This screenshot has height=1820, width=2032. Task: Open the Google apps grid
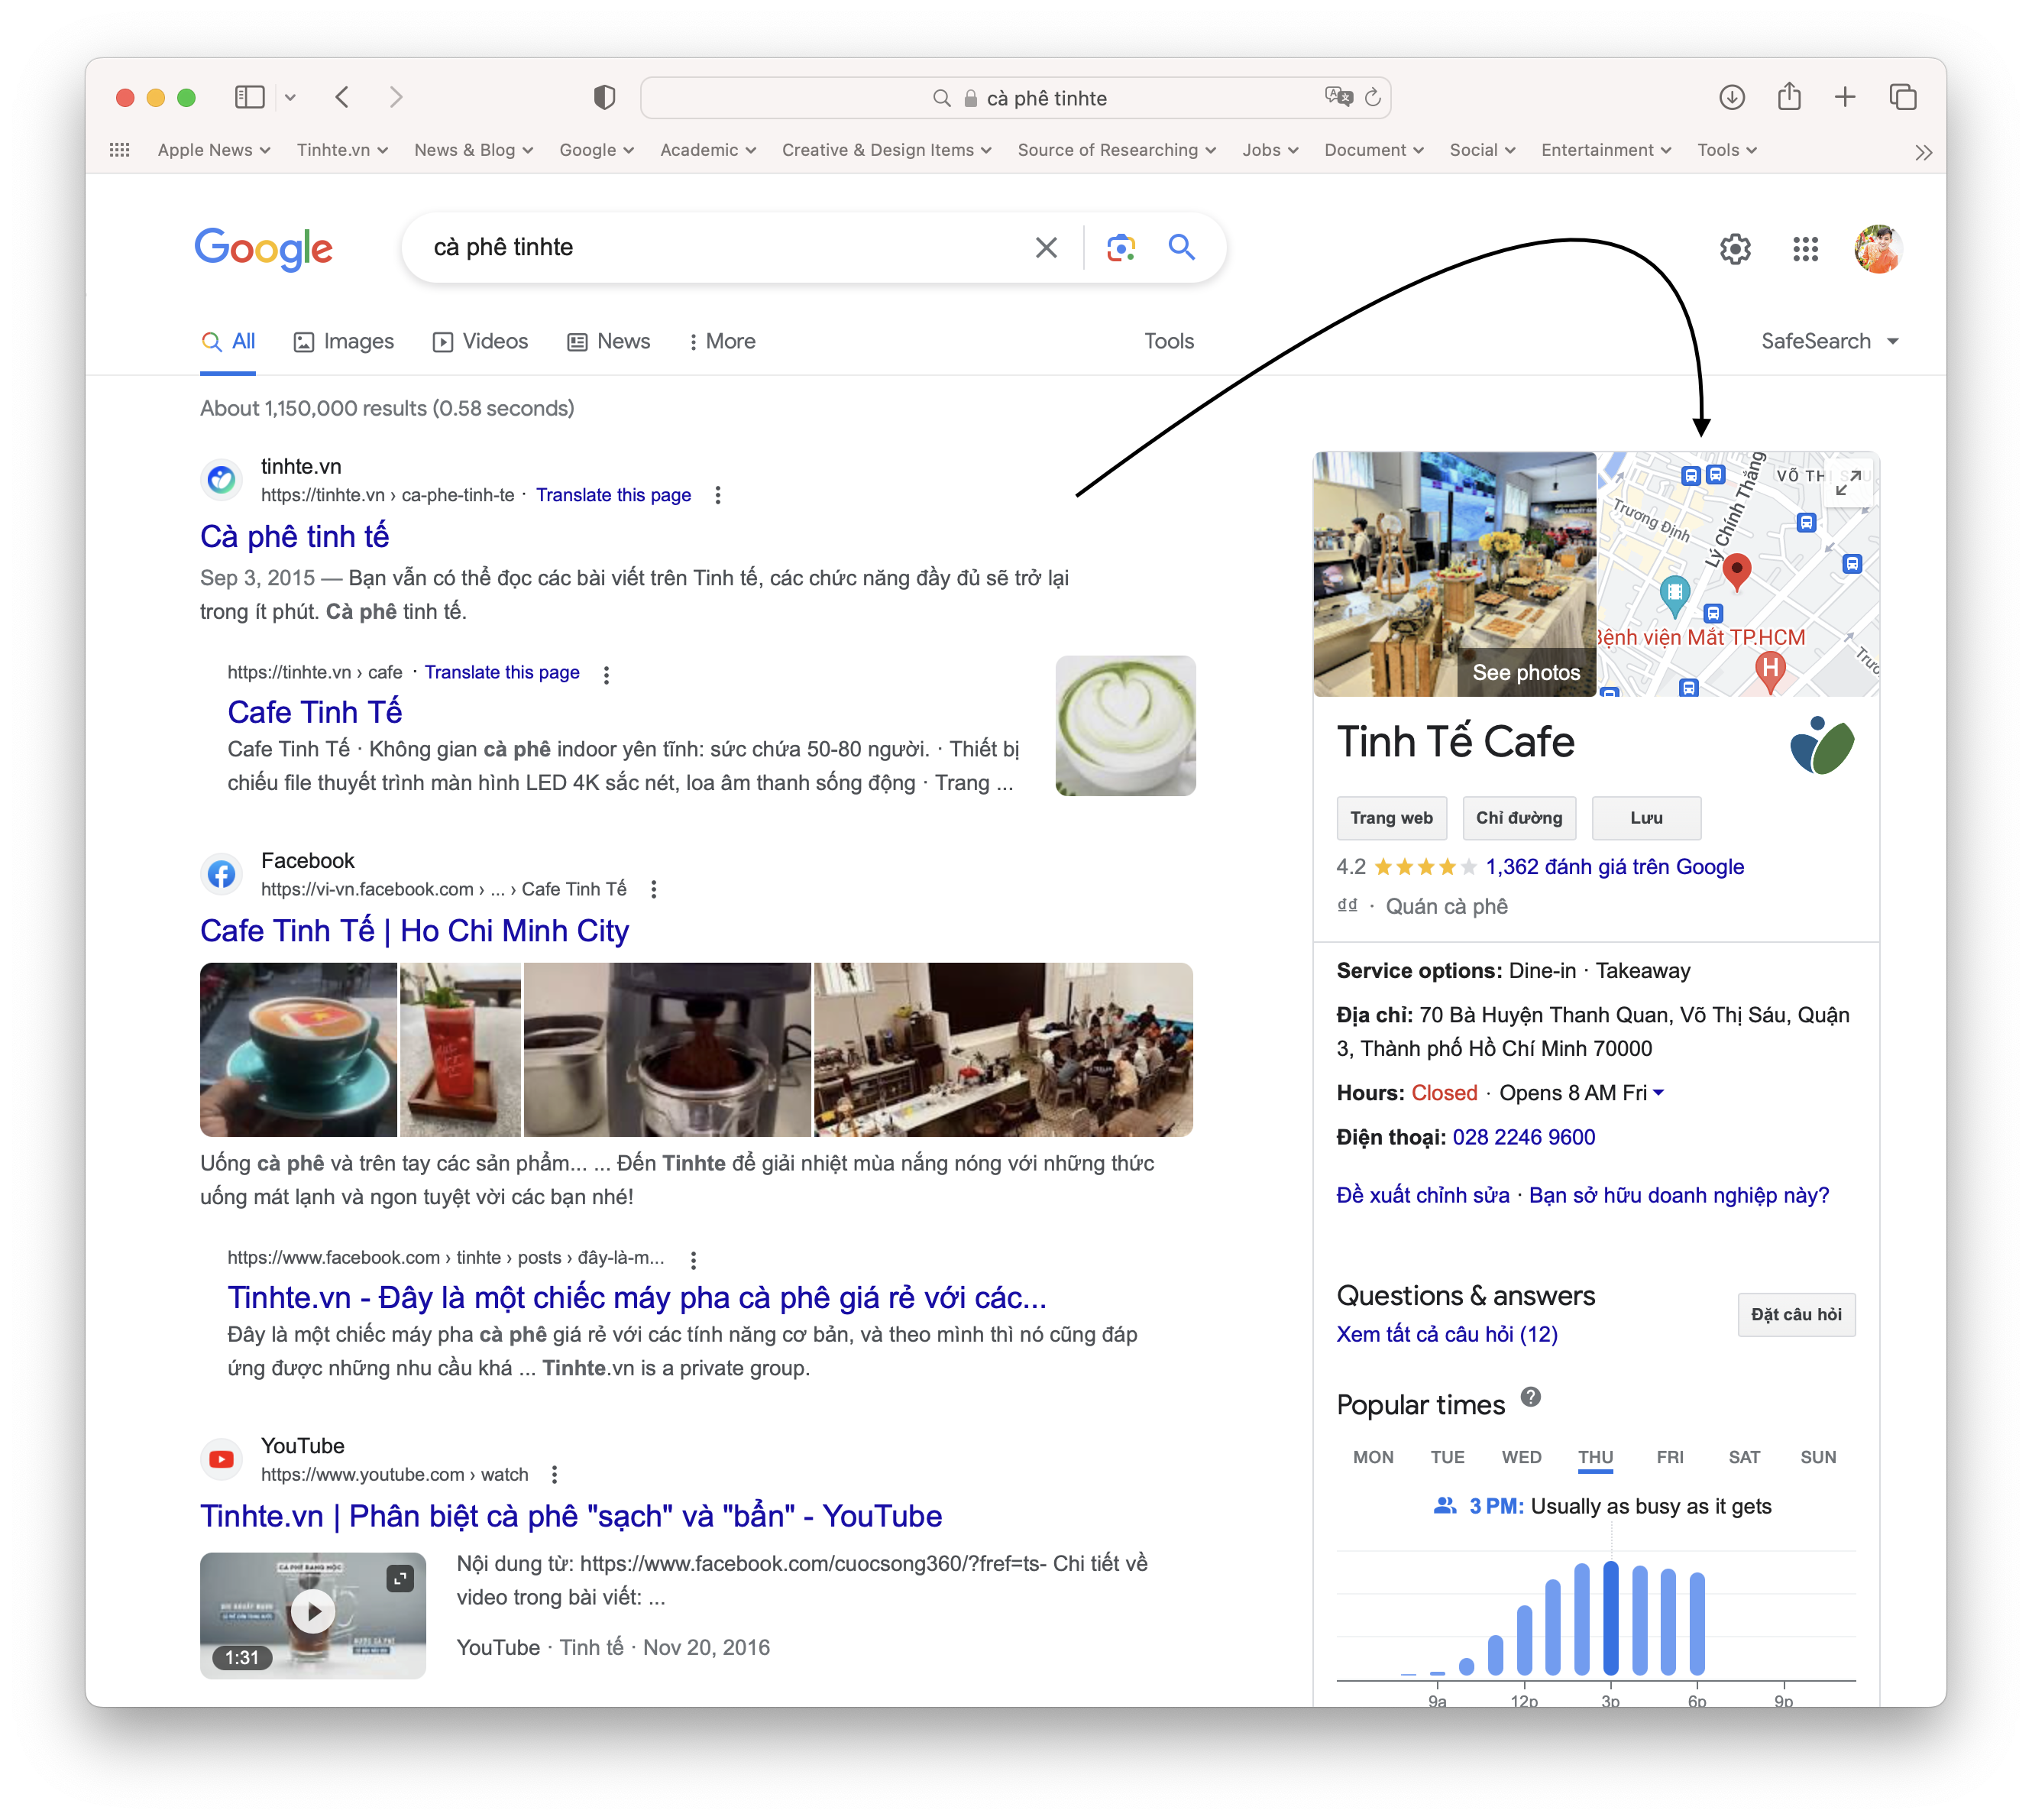(x=1805, y=249)
